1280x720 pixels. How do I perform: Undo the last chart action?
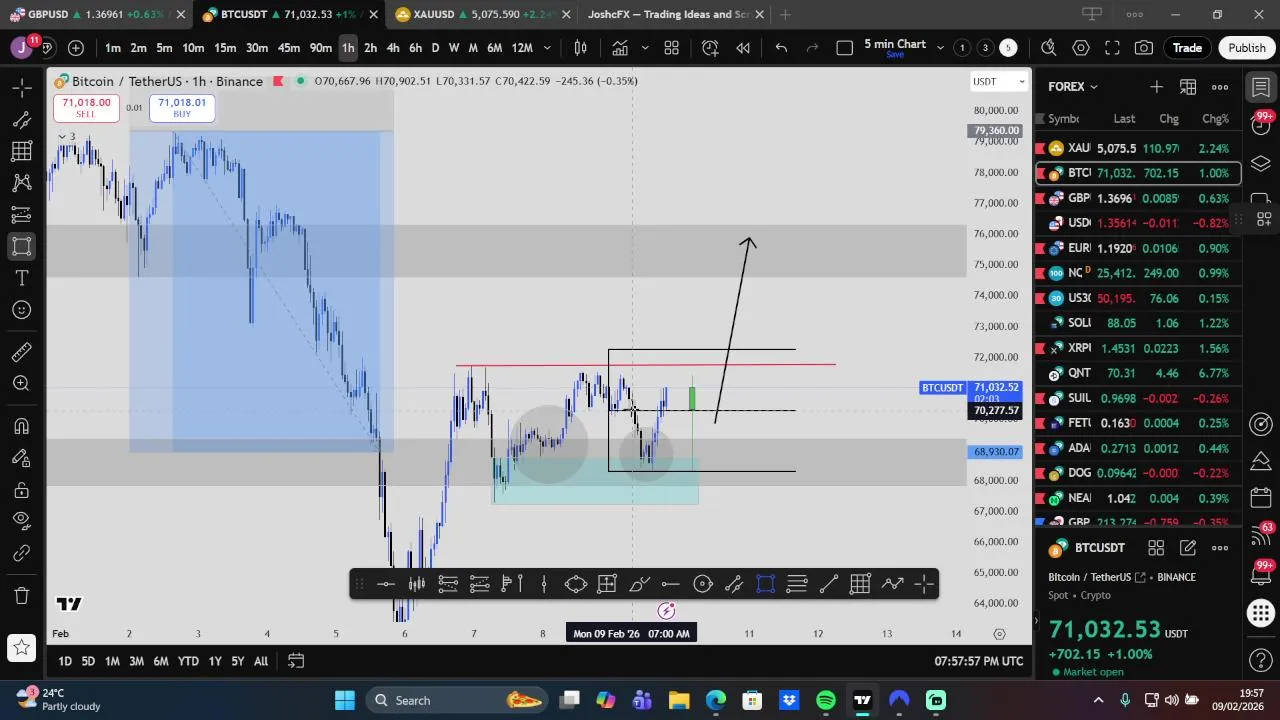pos(781,48)
